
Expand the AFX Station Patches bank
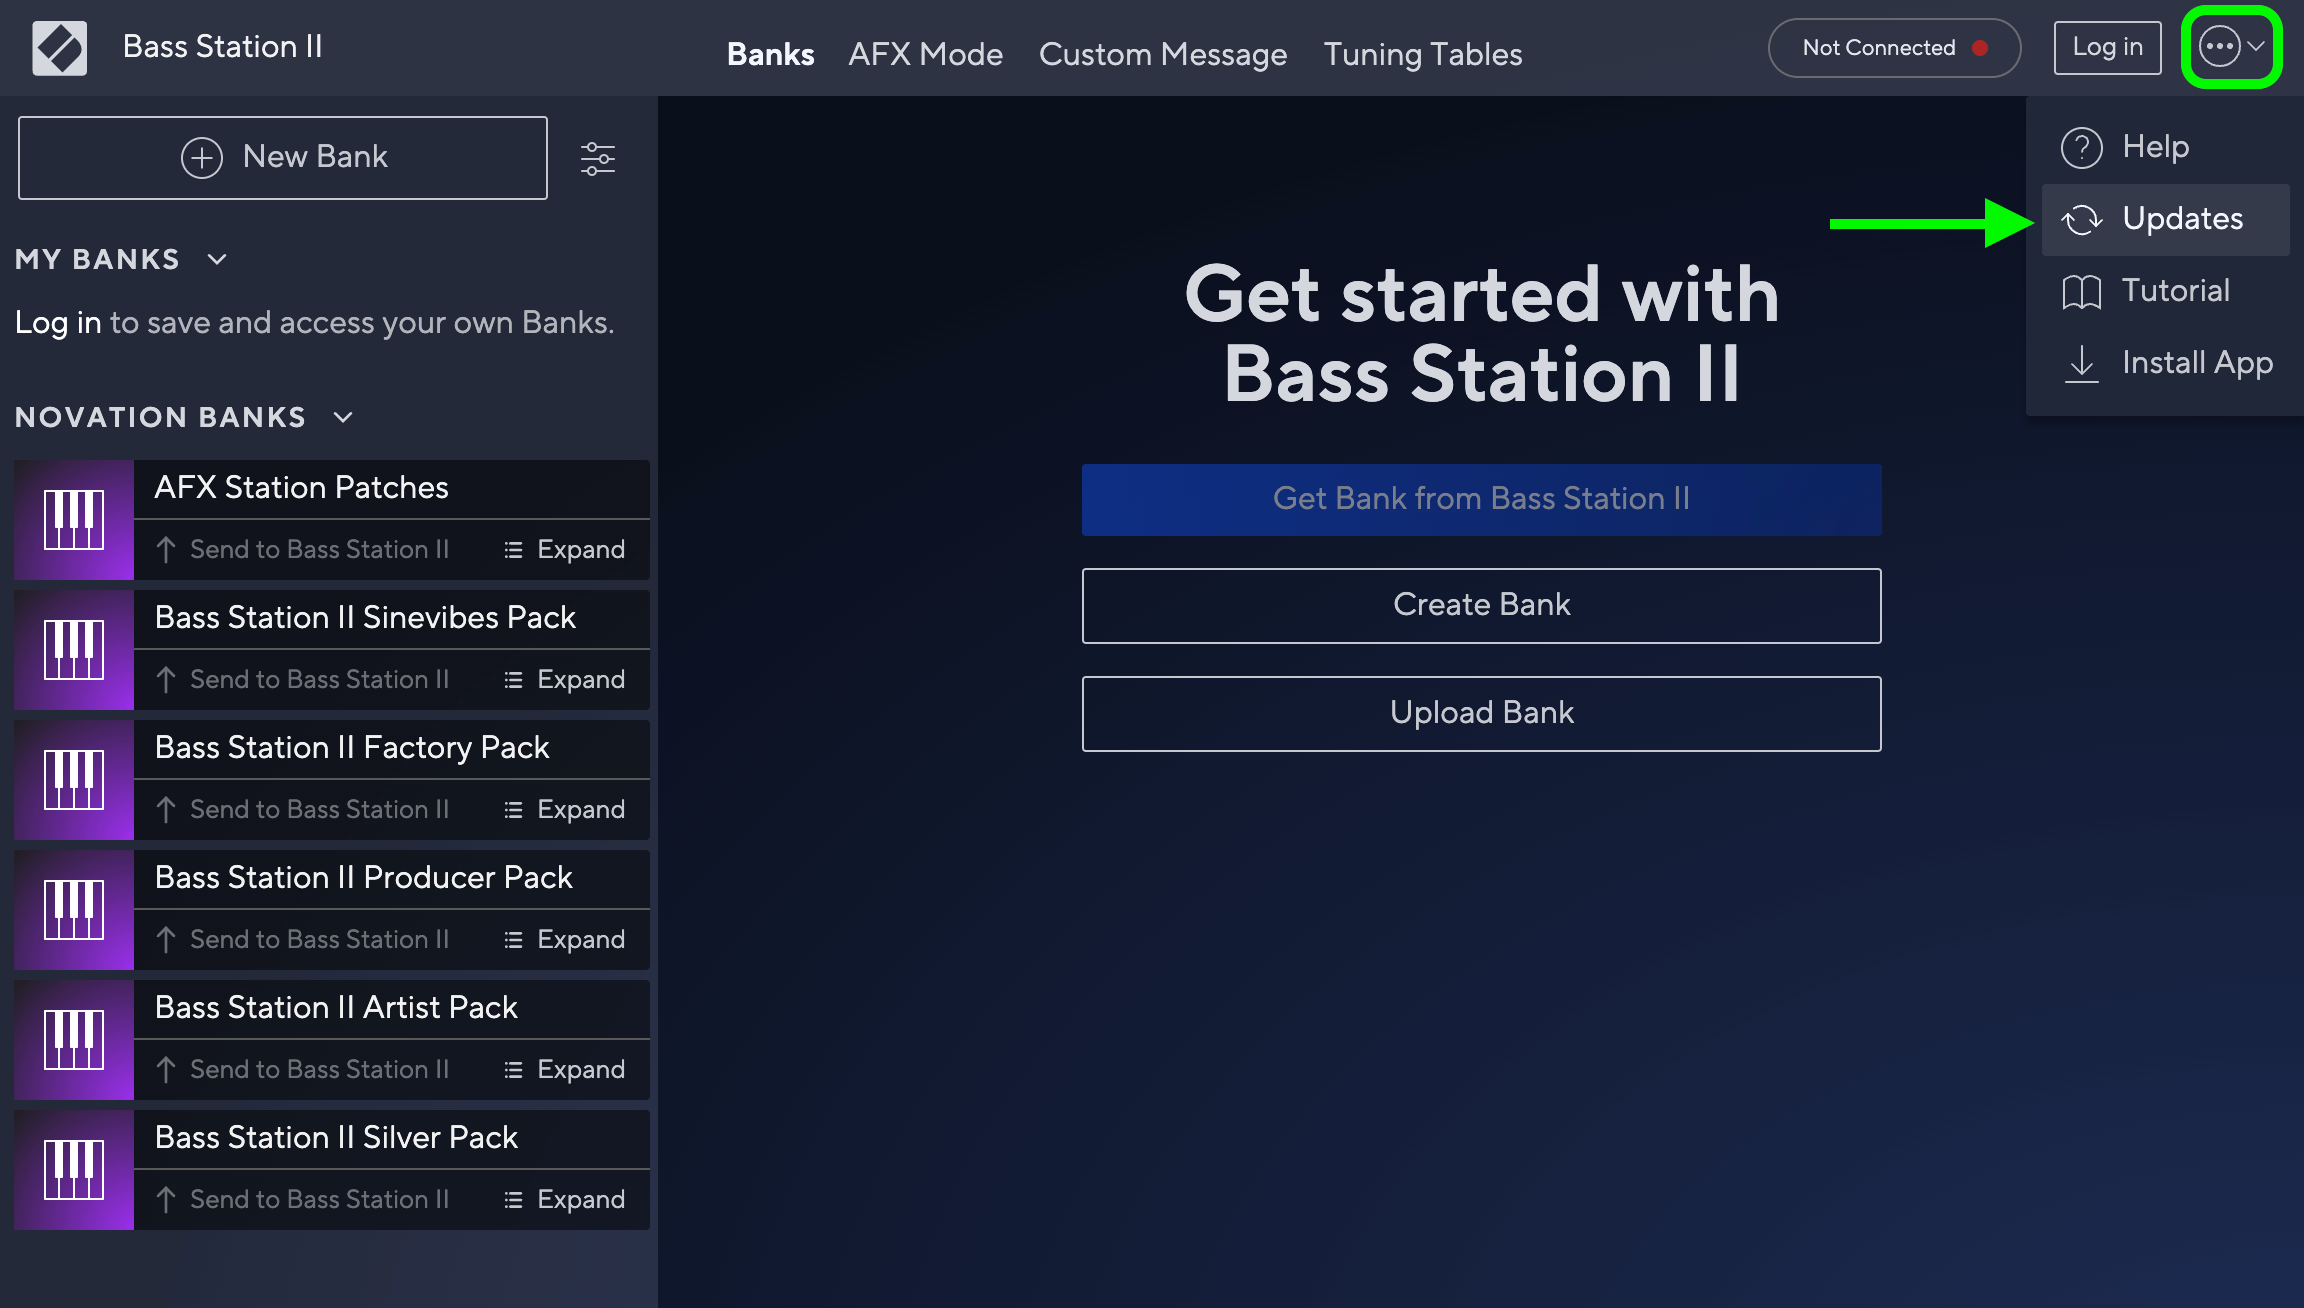[565, 549]
